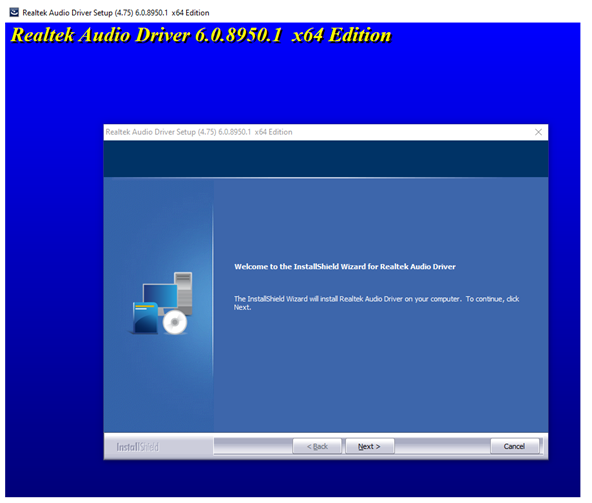Screen dimensions: 592x503
Task: Click the disabled Back button
Action: 317,446
